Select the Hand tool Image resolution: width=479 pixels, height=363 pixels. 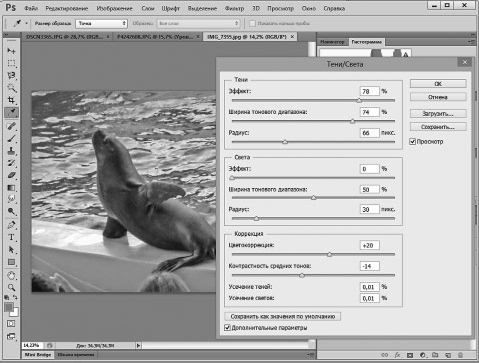pyautogui.click(x=11, y=275)
